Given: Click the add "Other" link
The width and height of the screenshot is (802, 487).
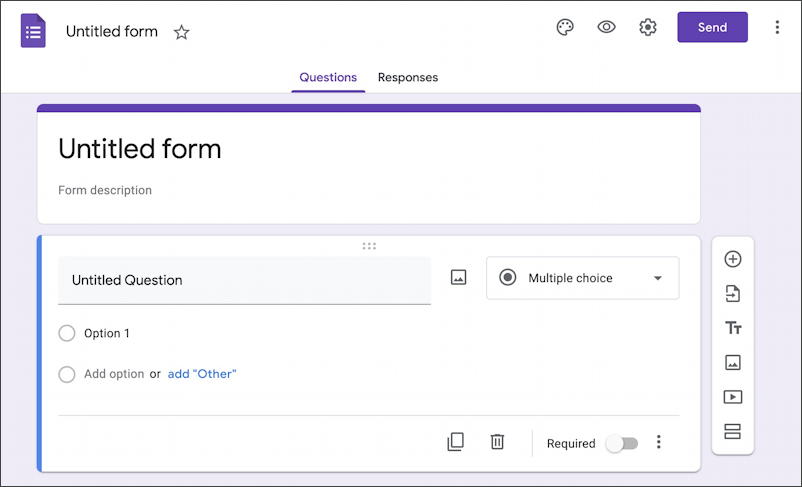Looking at the screenshot, I should 202,374.
